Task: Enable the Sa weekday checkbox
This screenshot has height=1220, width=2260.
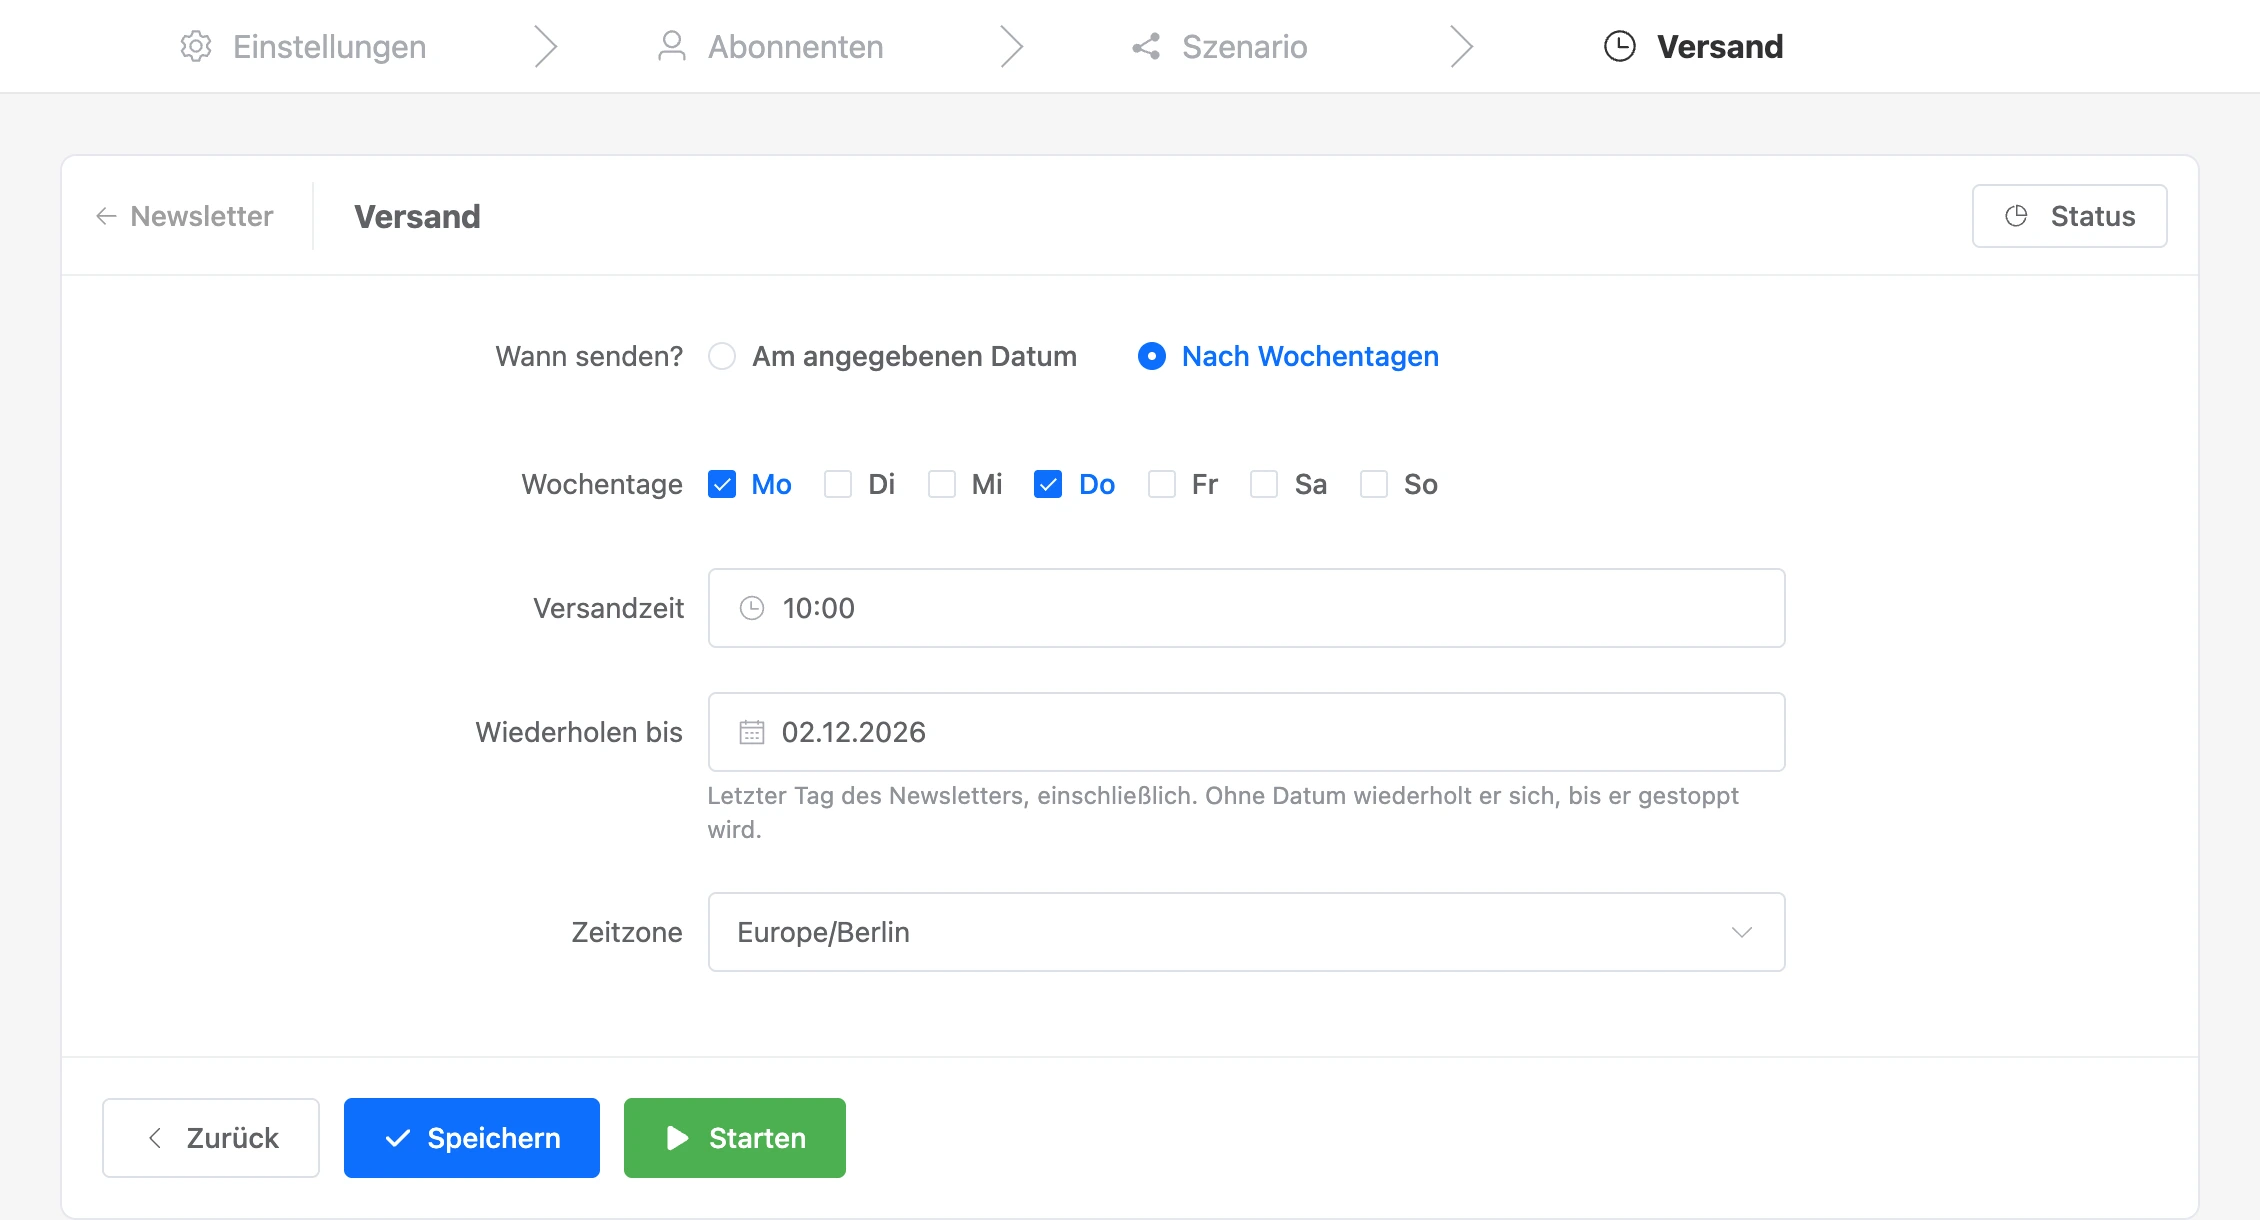Action: click(1264, 484)
